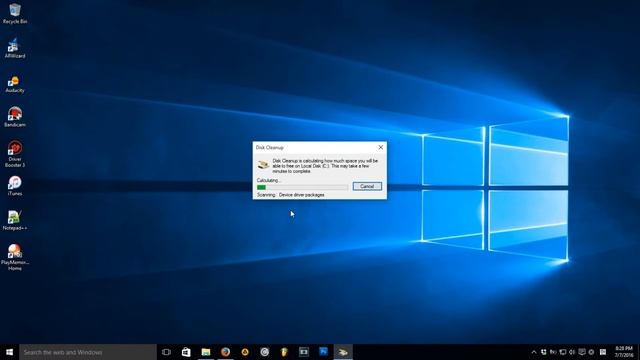The image size is (640, 360).
Task: Close the Disk Cleanup dialog
Action: [x=380, y=147]
